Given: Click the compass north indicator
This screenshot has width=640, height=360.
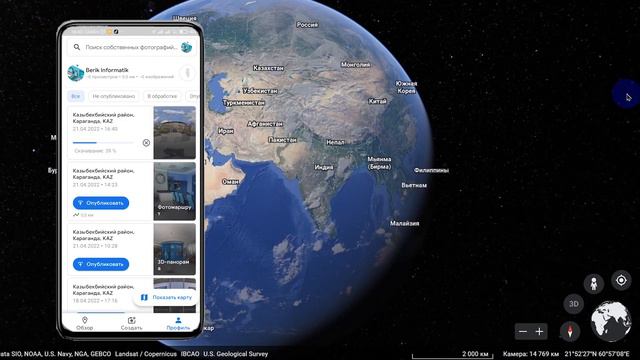Looking at the screenshot, I should coord(570,331).
